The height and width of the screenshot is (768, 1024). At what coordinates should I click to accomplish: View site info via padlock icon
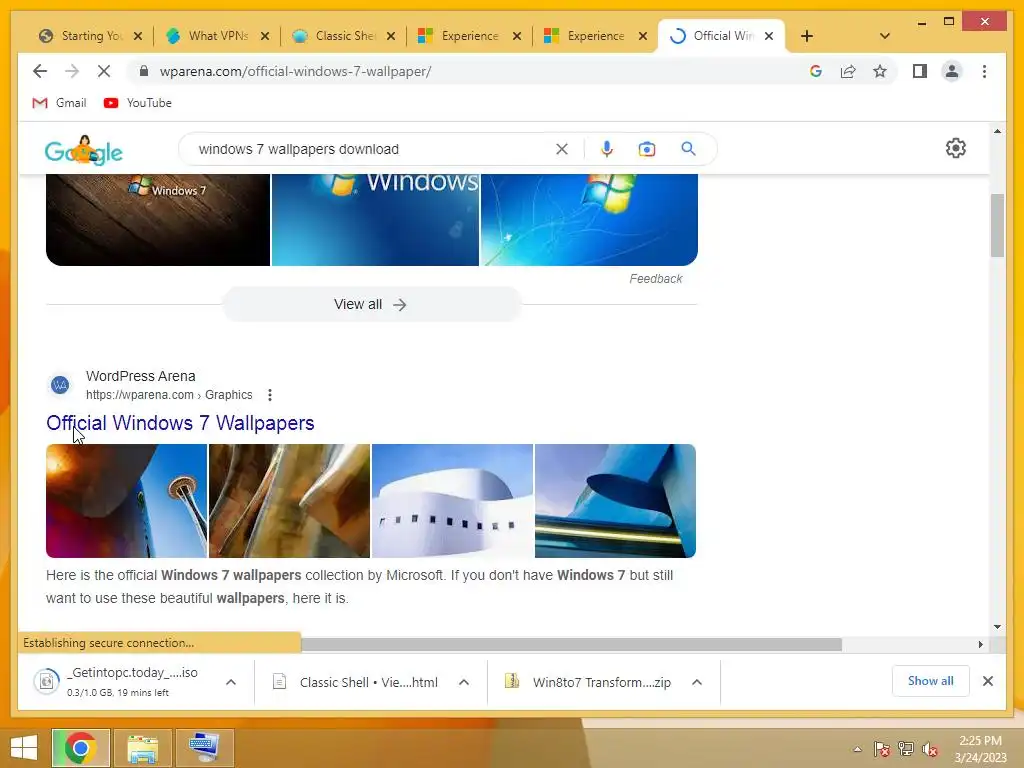pos(144,71)
